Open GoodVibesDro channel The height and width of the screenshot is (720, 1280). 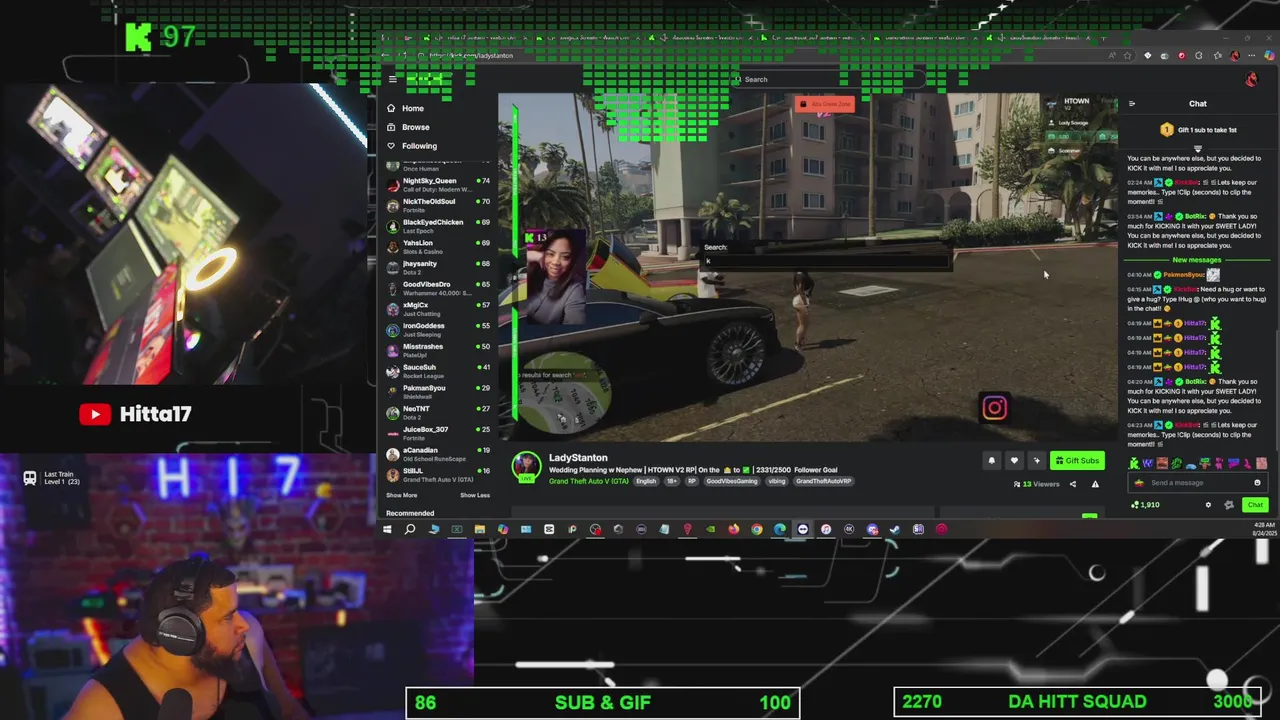pyautogui.click(x=438, y=288)
